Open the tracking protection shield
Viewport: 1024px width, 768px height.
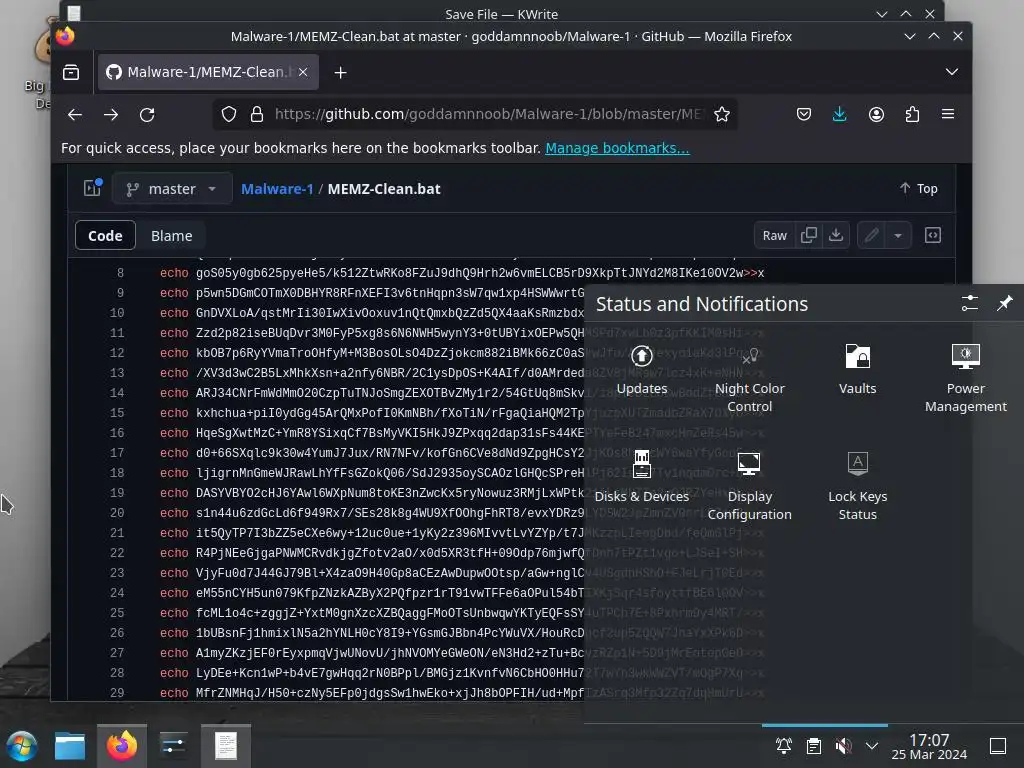[x=229, y=114]
